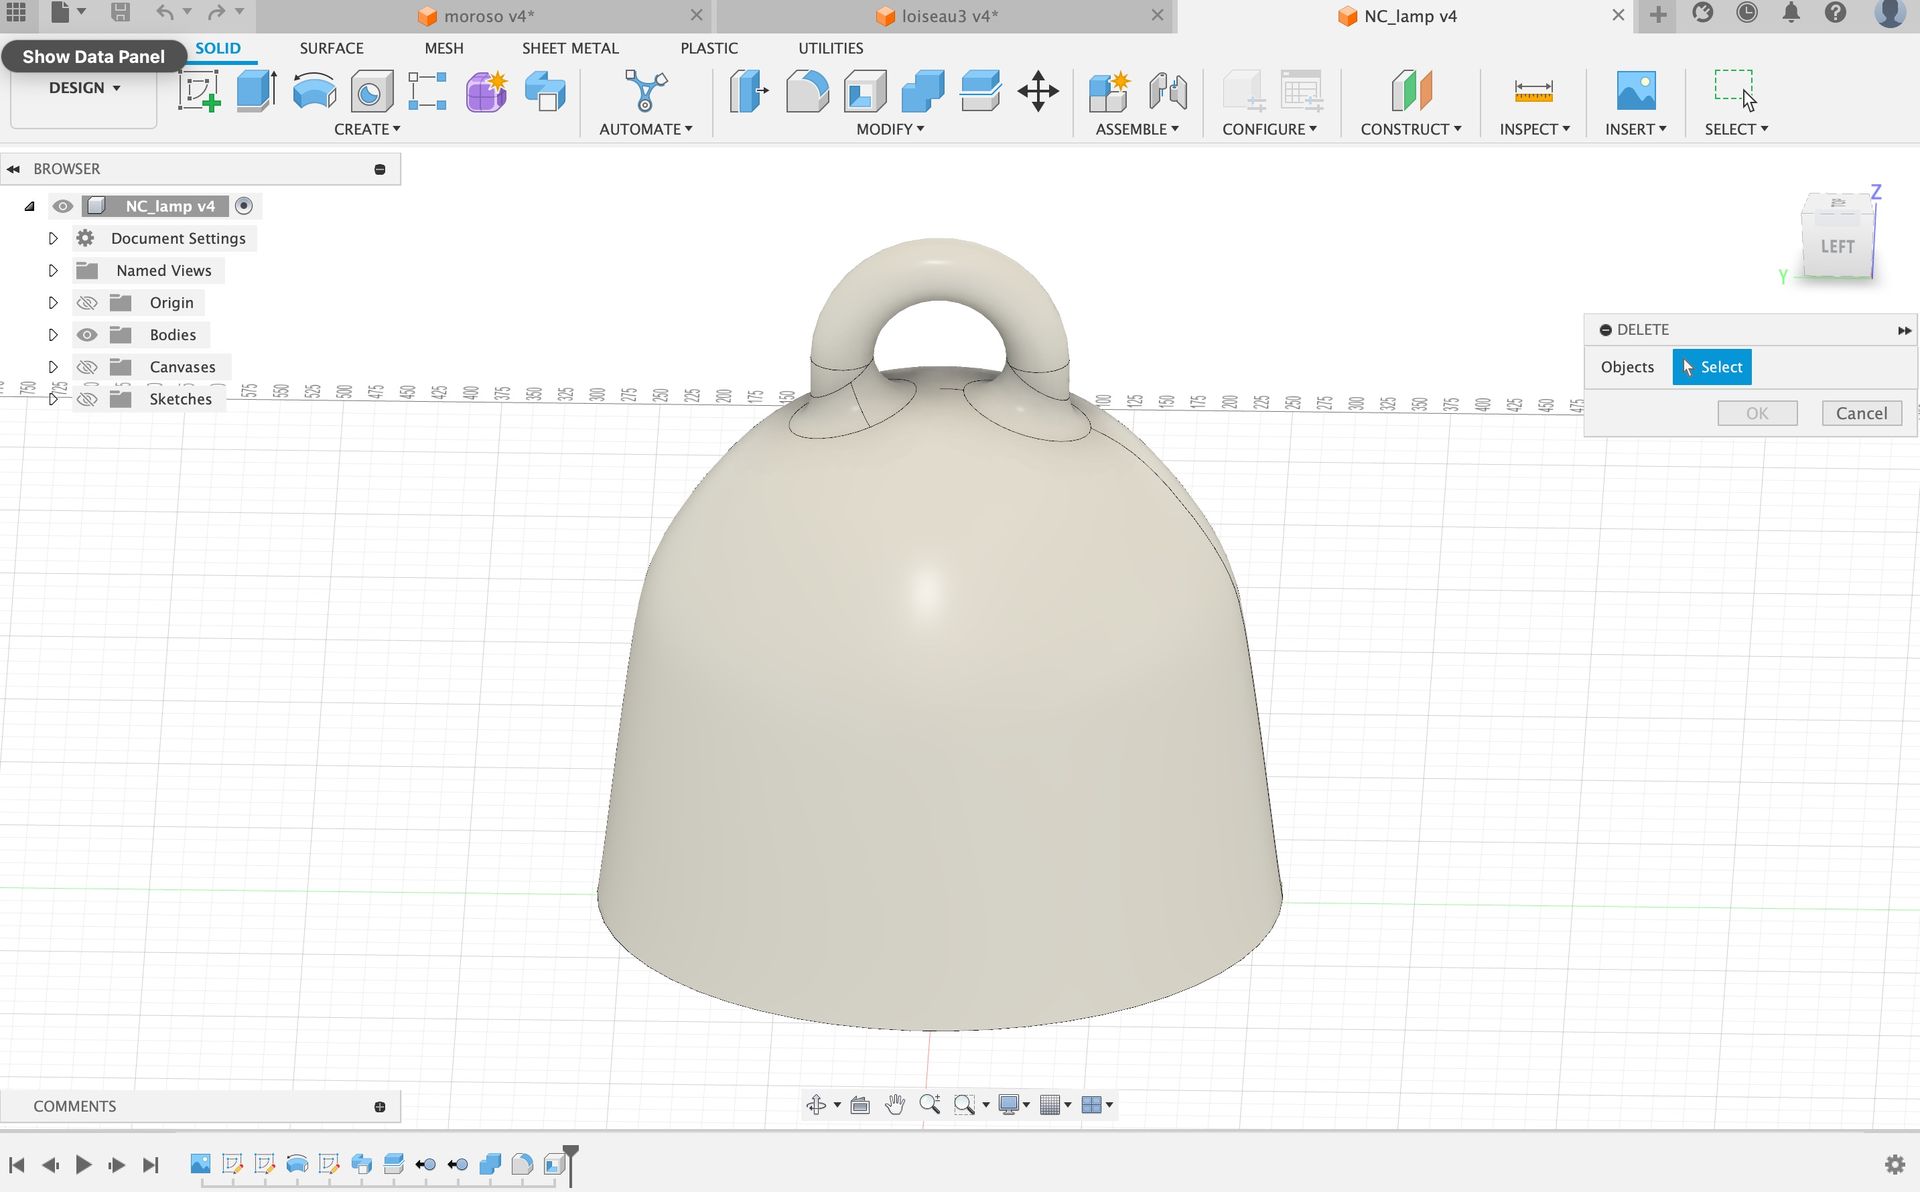Viewport: 1920px width, 1192px height.
Task: Click the timeline play button
Action: 84,1165
